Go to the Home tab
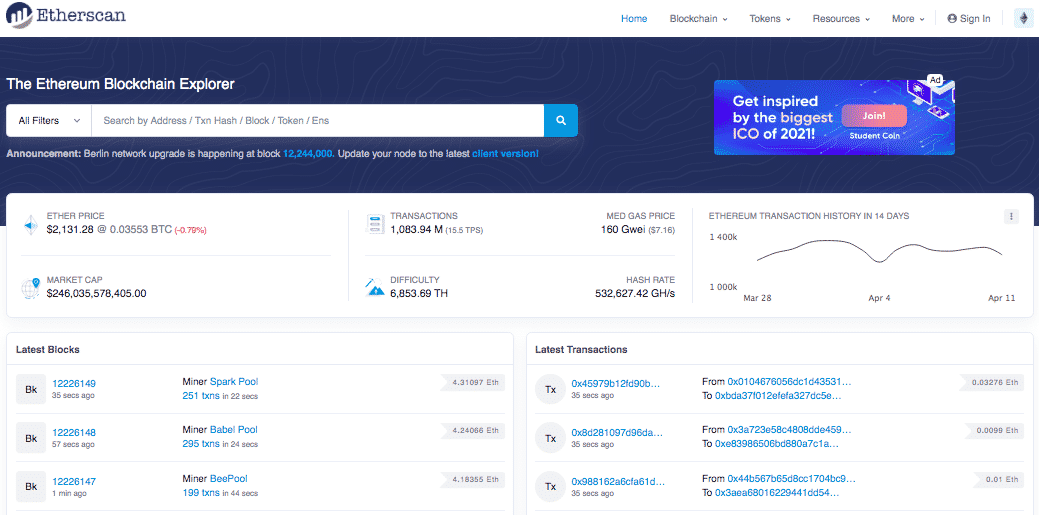This screenshot has width=1039, height=515. pyautogui.click(x=634, y=19)
